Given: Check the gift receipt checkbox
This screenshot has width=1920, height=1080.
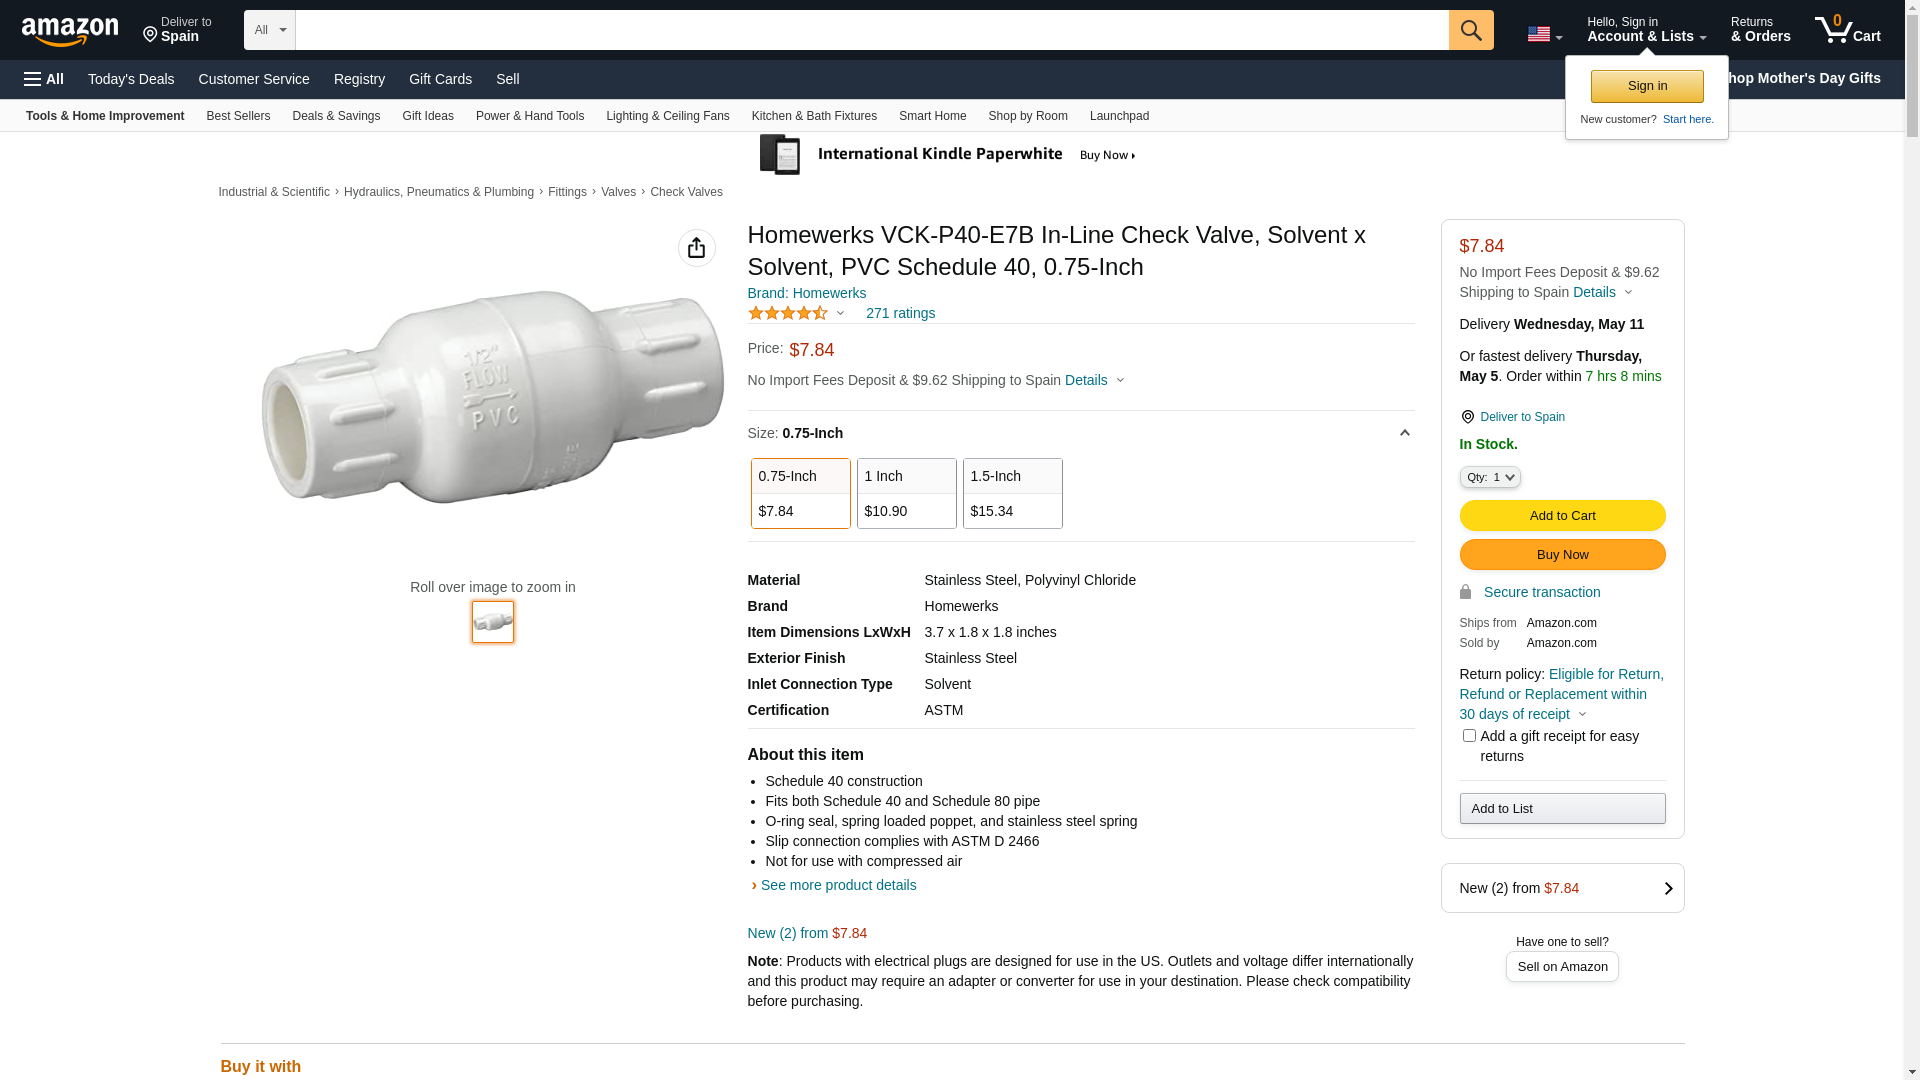Looking at the screenshot, I should click(1469, 736).
